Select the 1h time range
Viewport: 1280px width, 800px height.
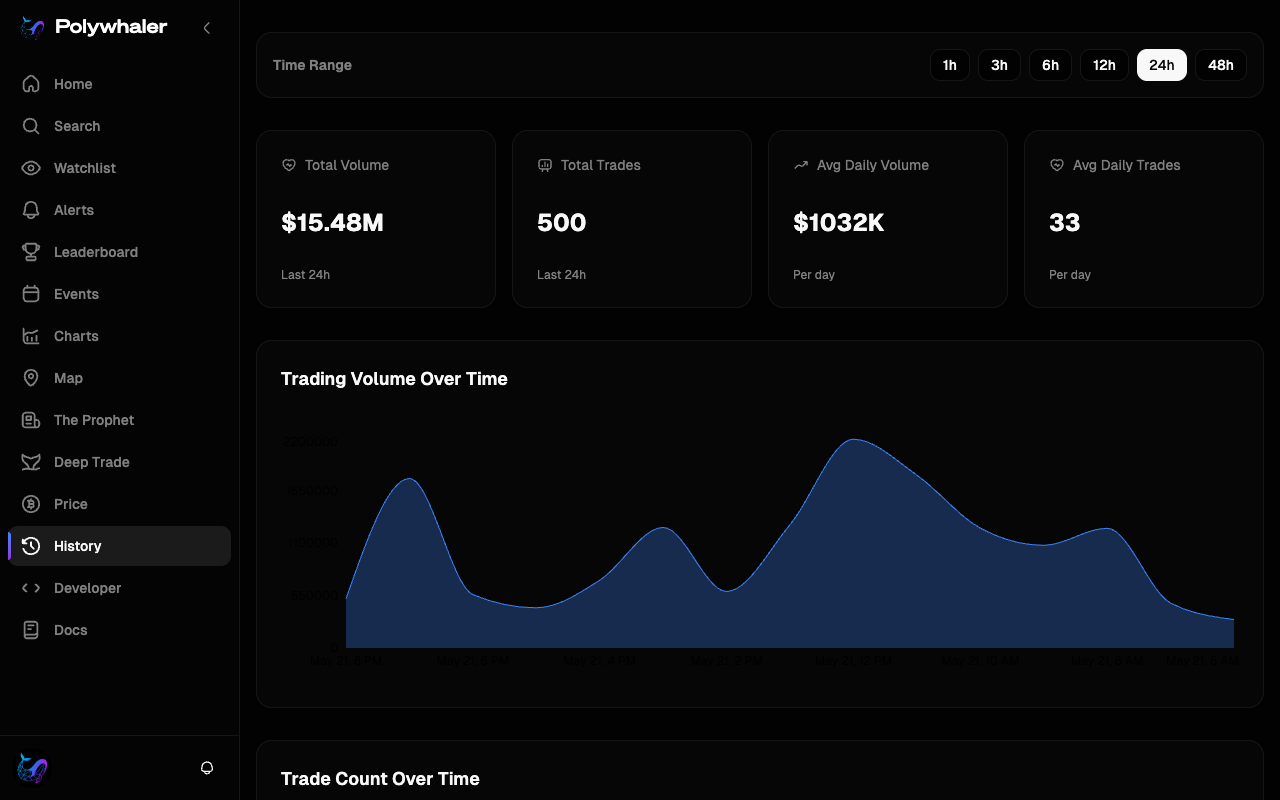point(950,65)
